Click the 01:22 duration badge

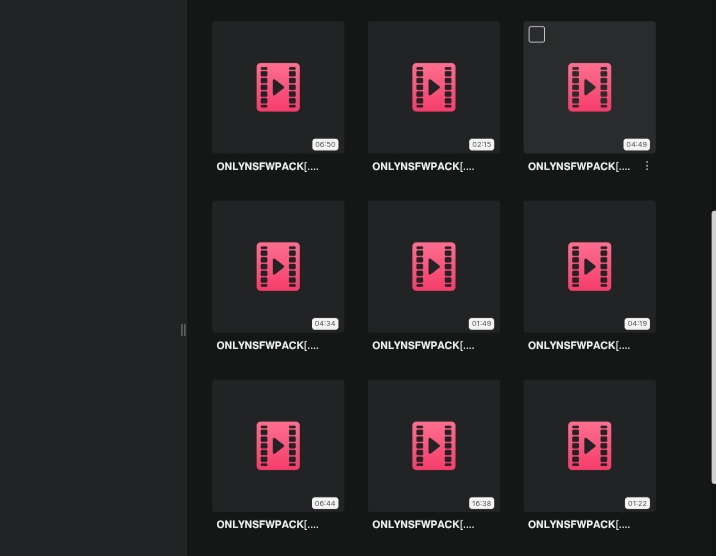coord(637,503)
